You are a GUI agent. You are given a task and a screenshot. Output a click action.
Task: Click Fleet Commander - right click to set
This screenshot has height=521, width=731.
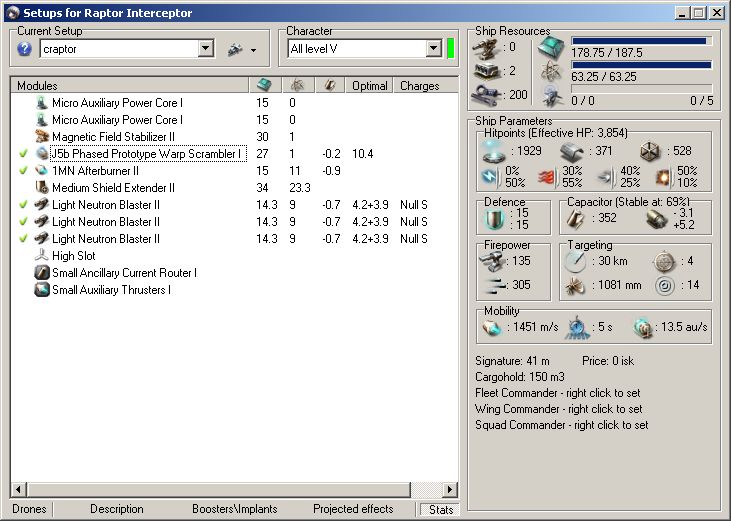tap(558, 393)
